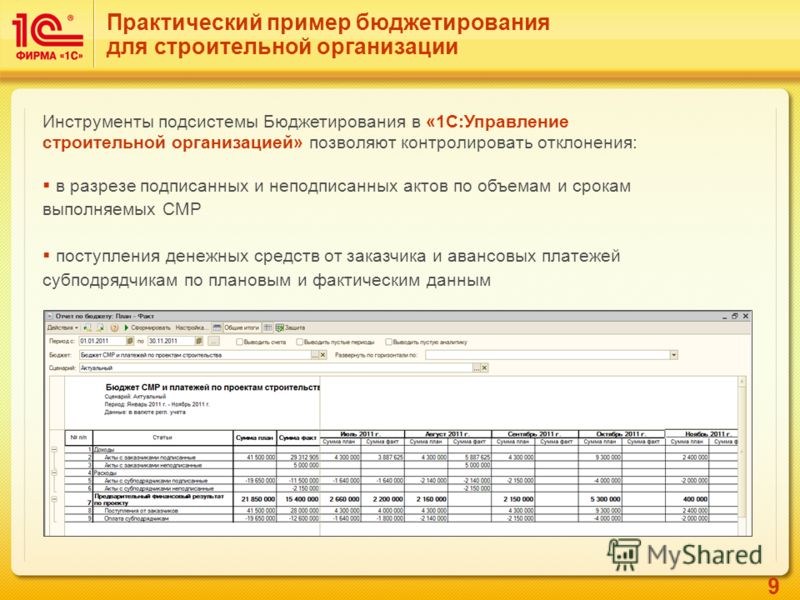The width and height of the screenshot is (800, 600).
Task: Click the Период с date field 01.01.2011
Action: click(x=102, y=341)
